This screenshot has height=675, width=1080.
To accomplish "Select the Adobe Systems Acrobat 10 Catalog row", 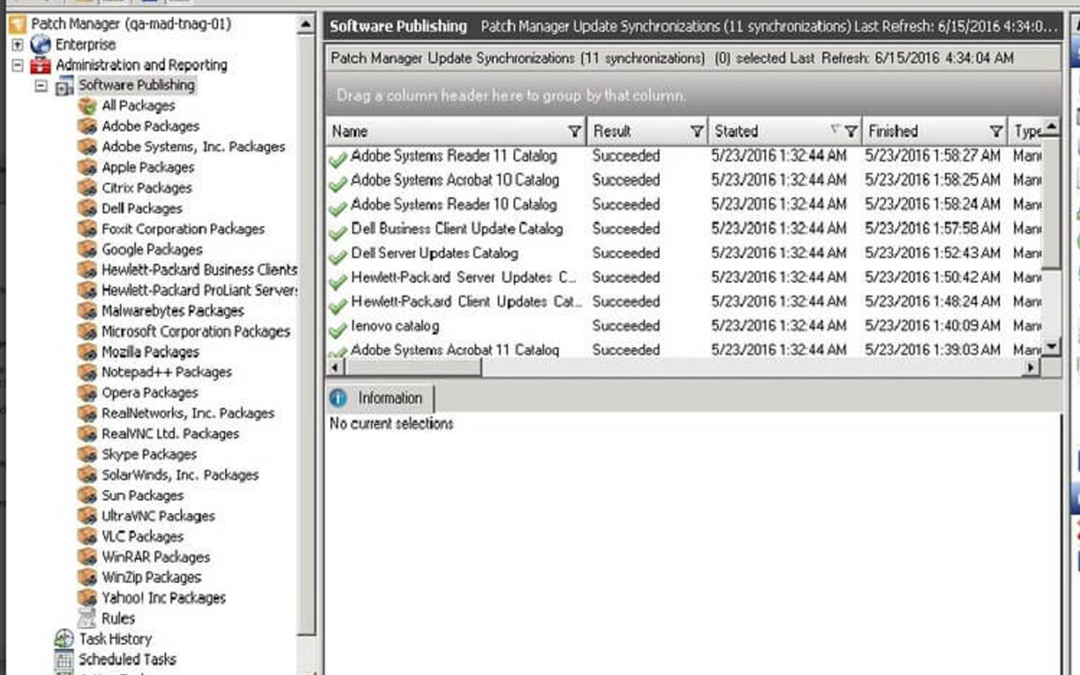I will pos(683,180).
